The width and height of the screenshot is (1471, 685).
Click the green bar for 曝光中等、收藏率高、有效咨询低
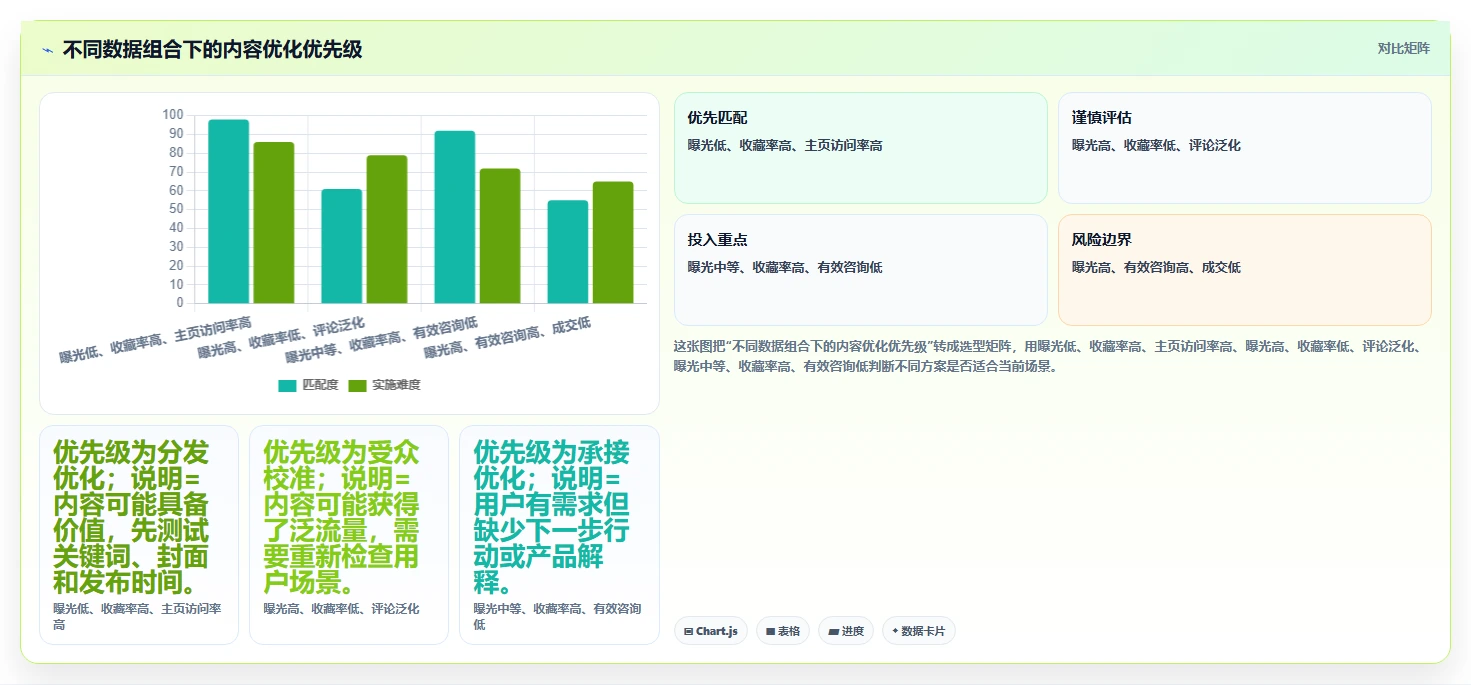(x=500, y=236)
